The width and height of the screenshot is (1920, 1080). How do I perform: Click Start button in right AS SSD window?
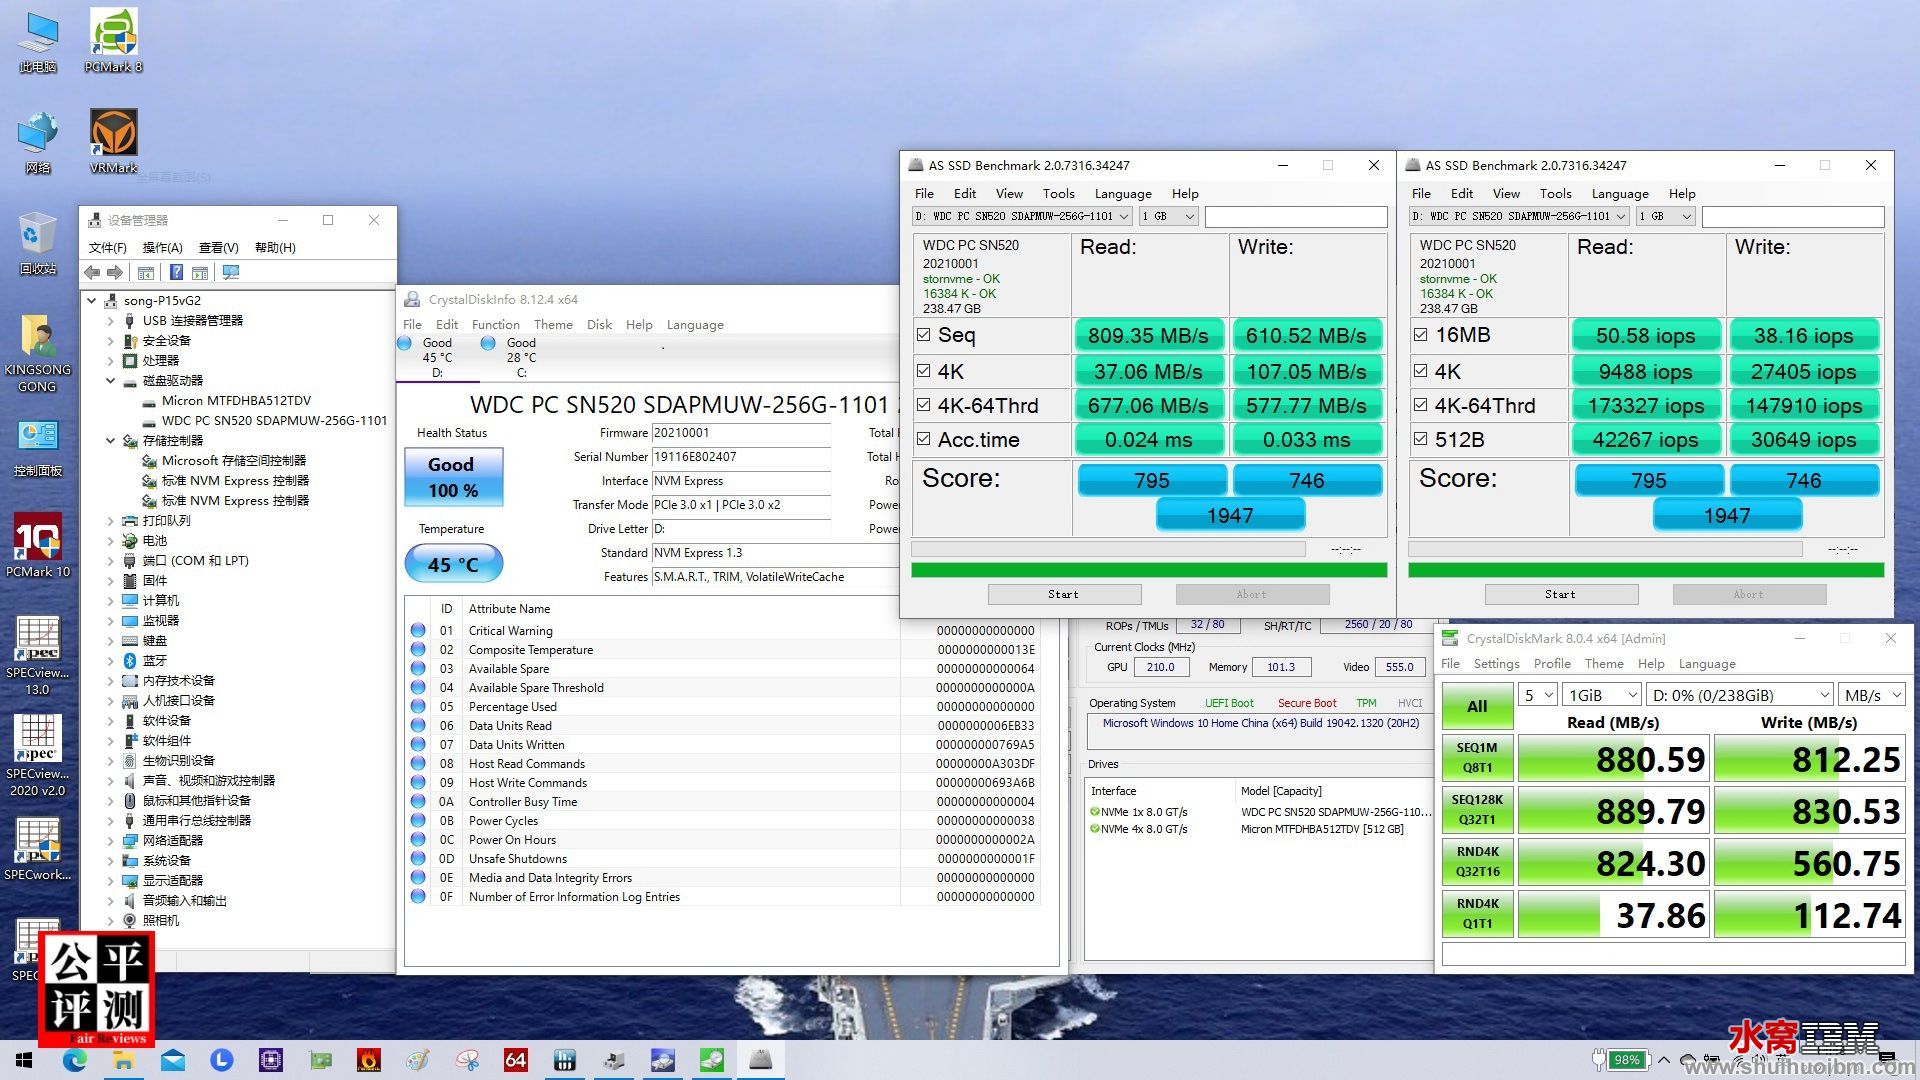pyautogui.click(x=1561, y=594)
